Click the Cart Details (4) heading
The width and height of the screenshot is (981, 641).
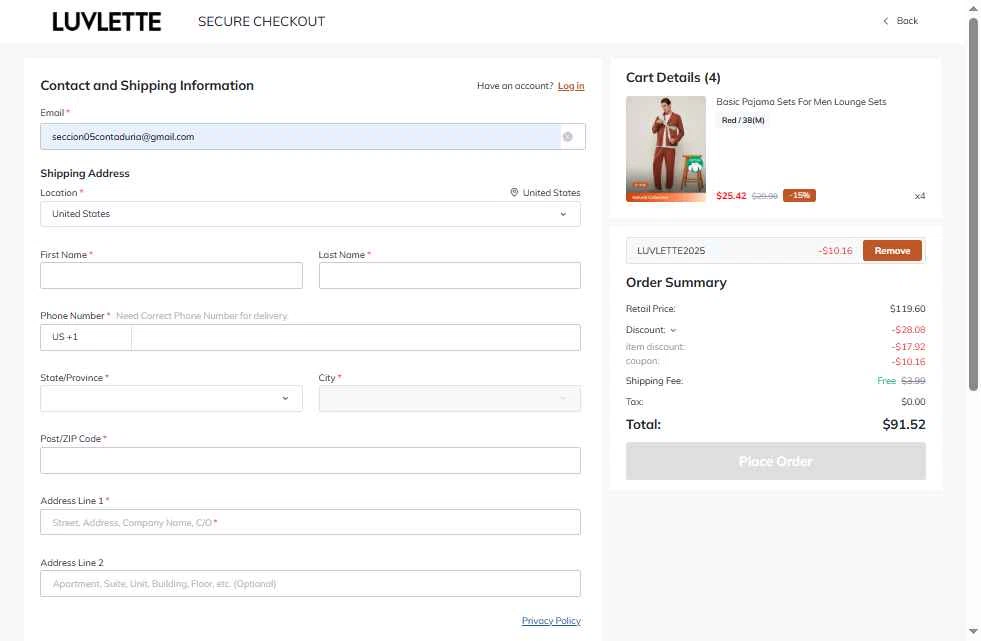673,78
